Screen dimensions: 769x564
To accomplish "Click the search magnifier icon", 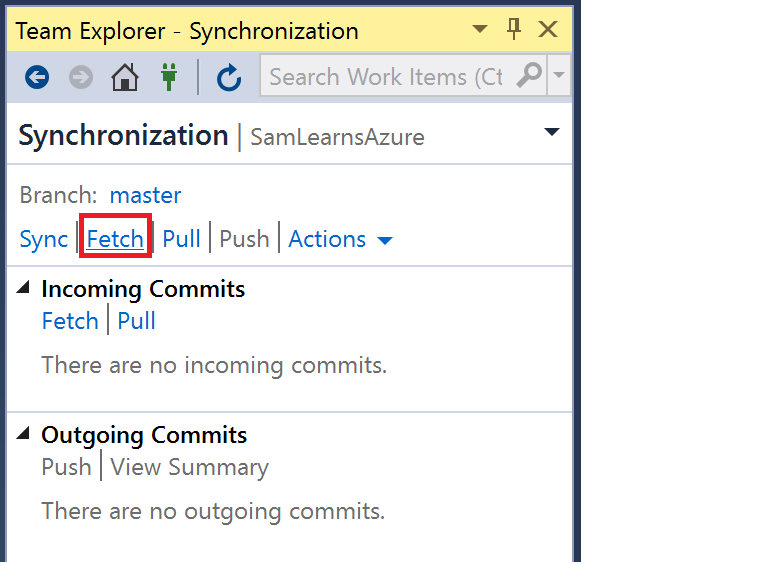I will click(531, 75).
